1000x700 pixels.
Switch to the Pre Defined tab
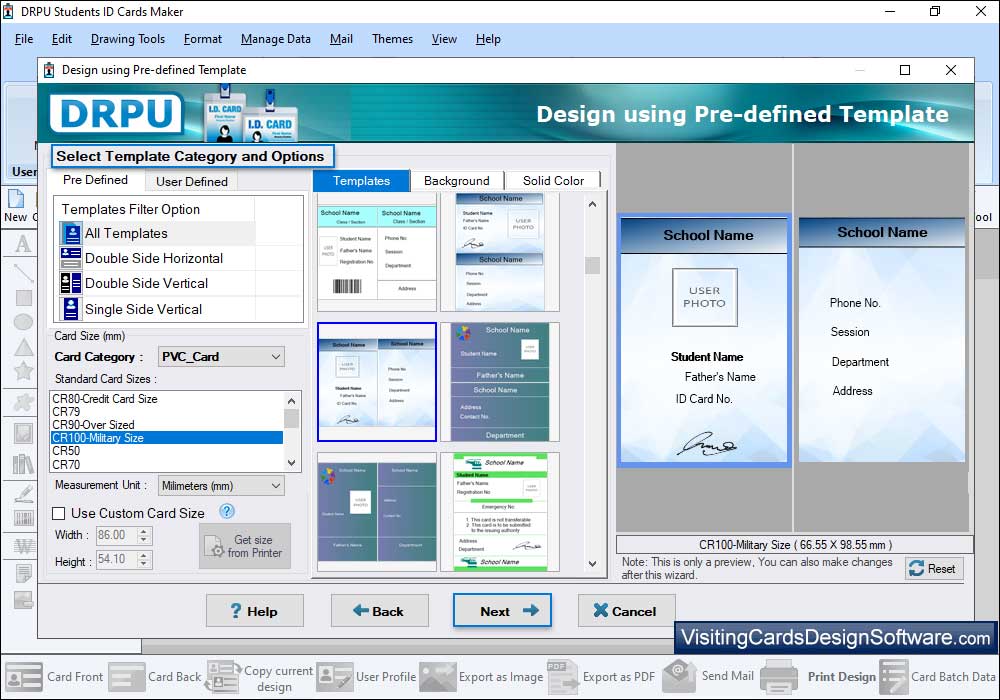(x=95, y=180)
